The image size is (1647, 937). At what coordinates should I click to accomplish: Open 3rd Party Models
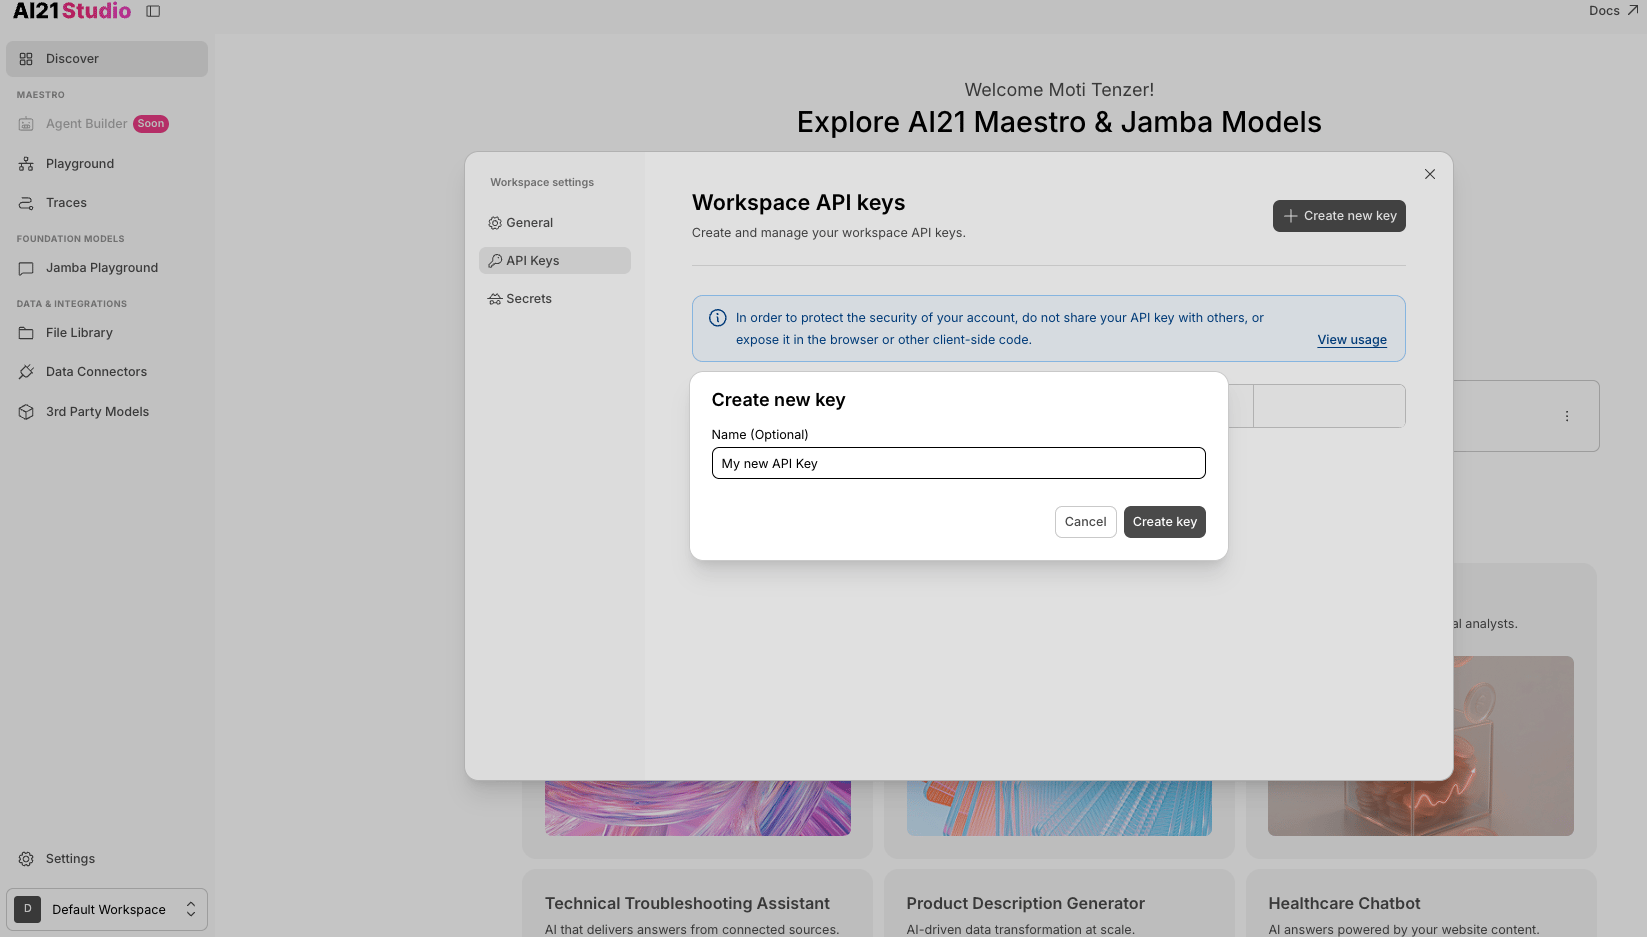pos(107,412)
